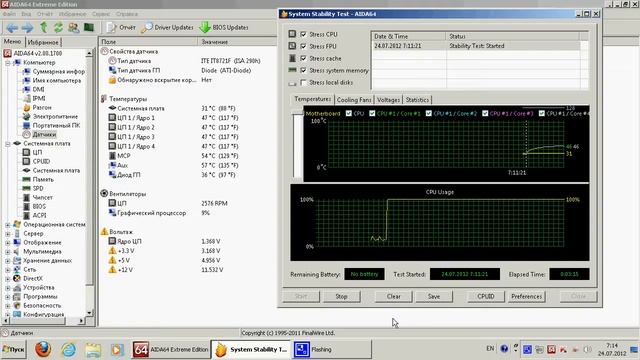Toggle the CPU graph checkbox

(x=349, y=113)
